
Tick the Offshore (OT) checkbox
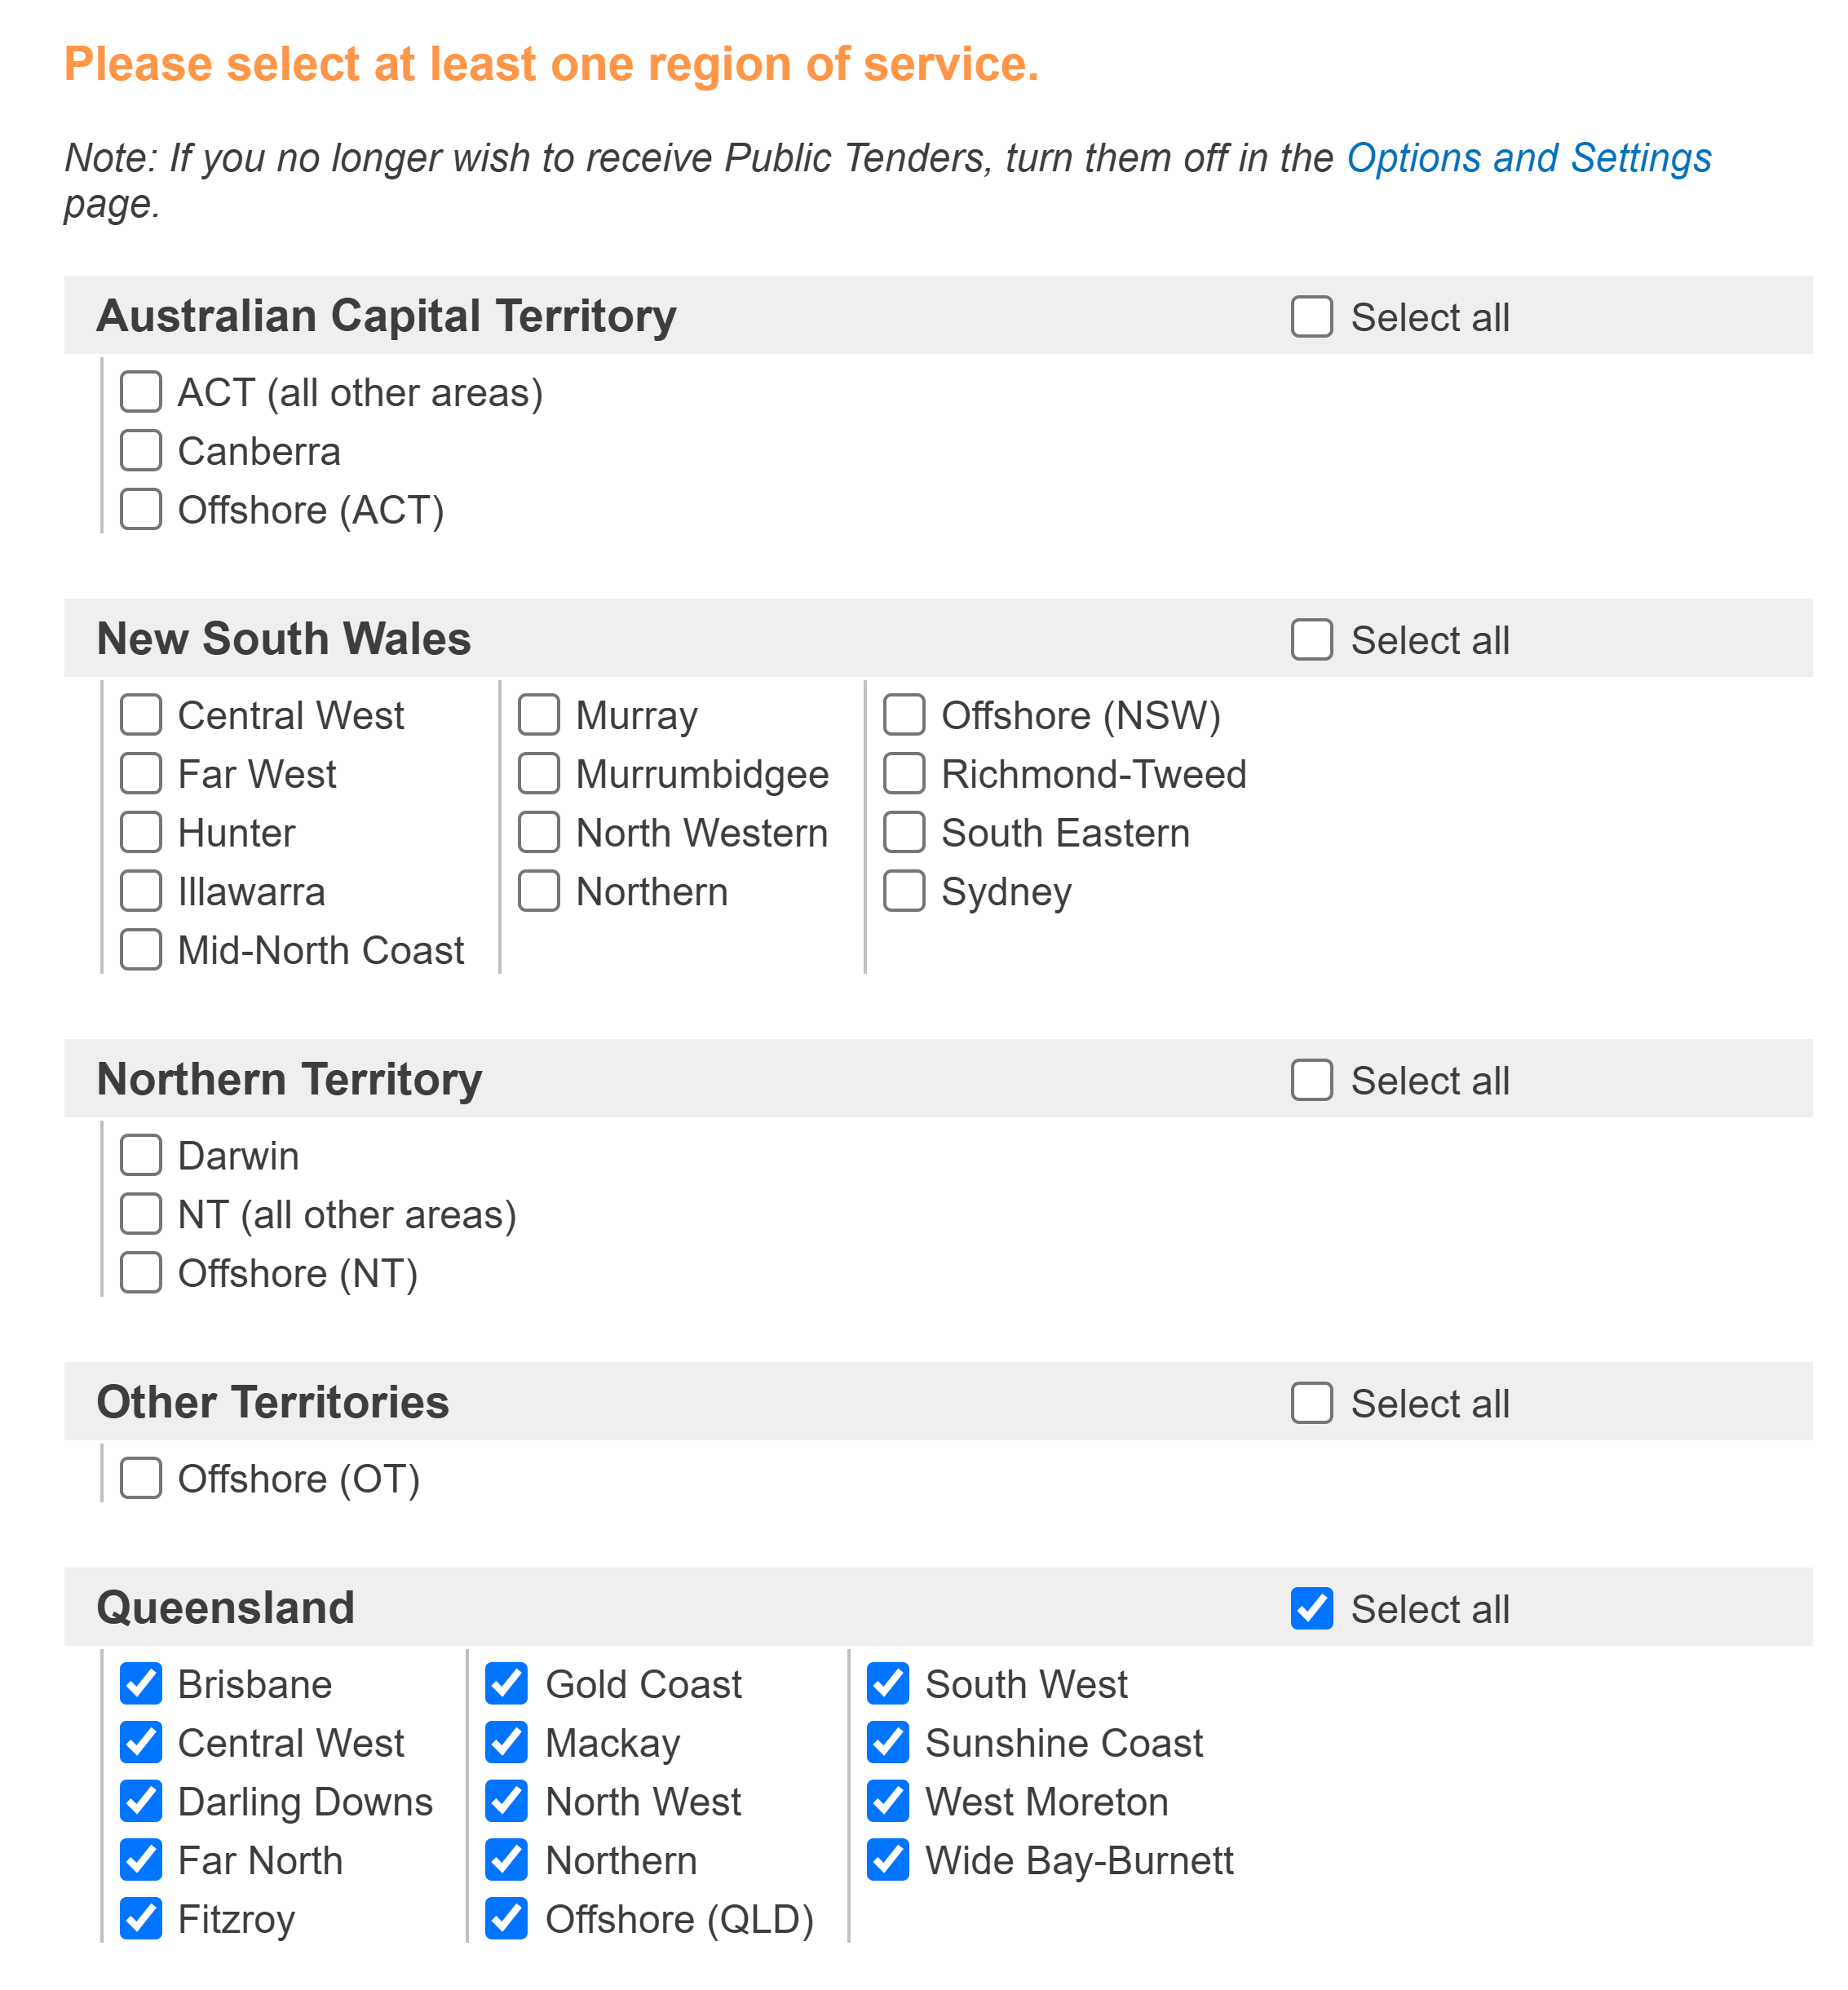pyautogui.click(x=141, y=1478)
